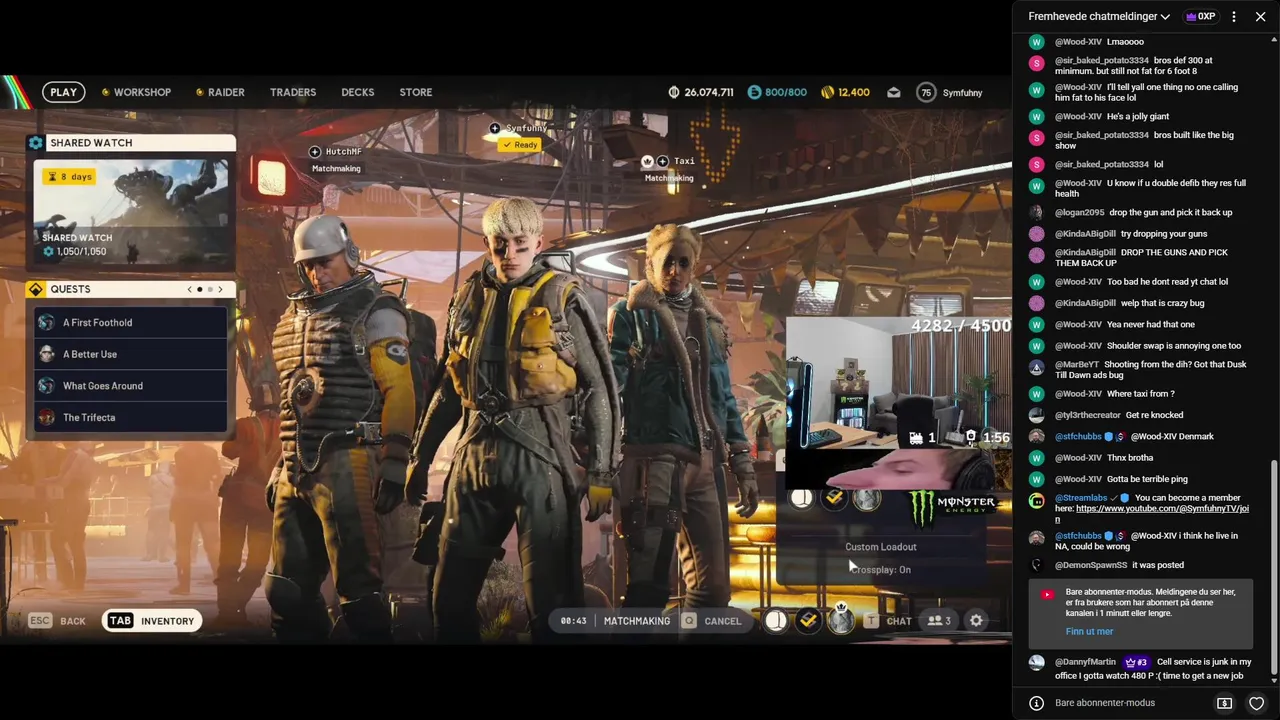Image resolution: width=1280 pixels, height=720 pixels.
Task: Click the plus icon beside HutchMF name
Action: click(315, 152)
